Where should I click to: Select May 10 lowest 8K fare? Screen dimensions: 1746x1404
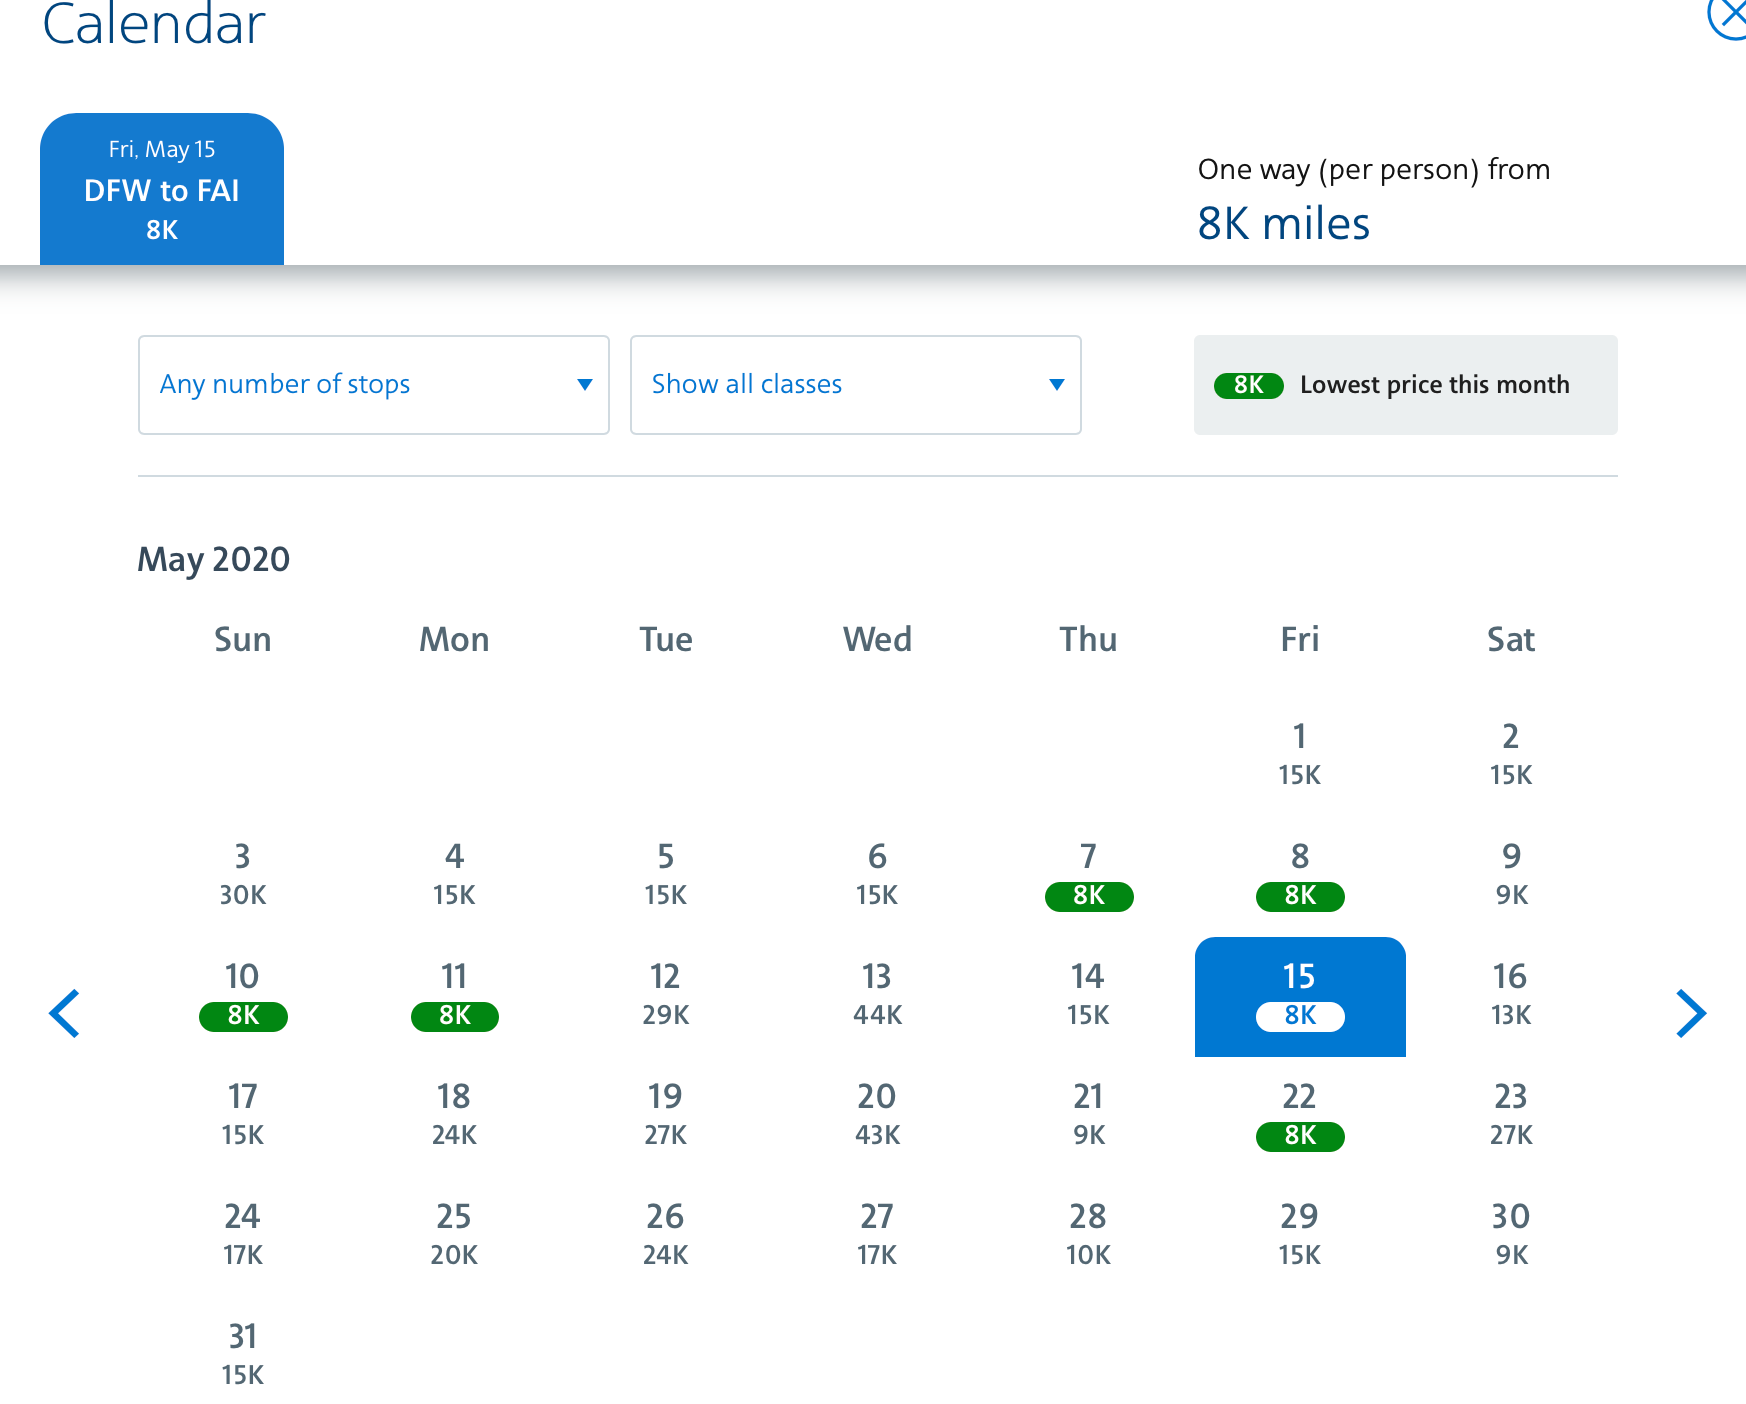243,996
